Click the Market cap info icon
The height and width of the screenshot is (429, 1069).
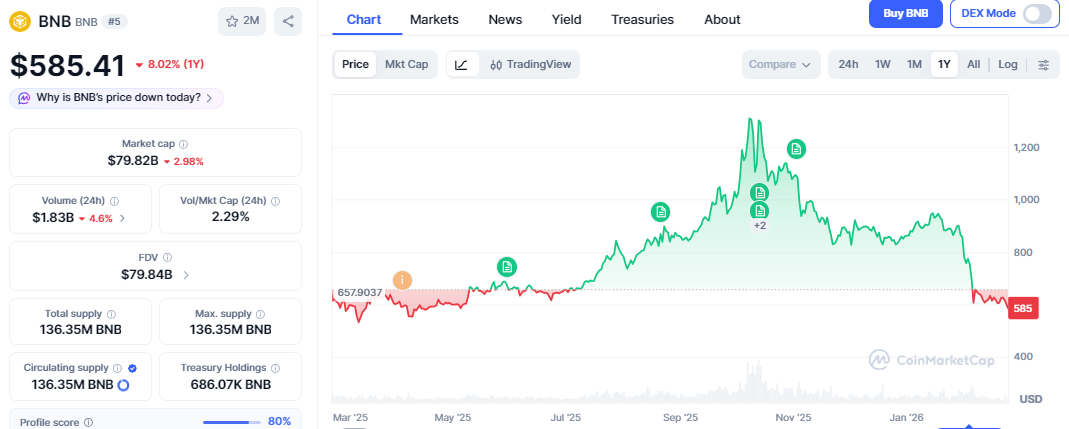click(x=183, y=144)
